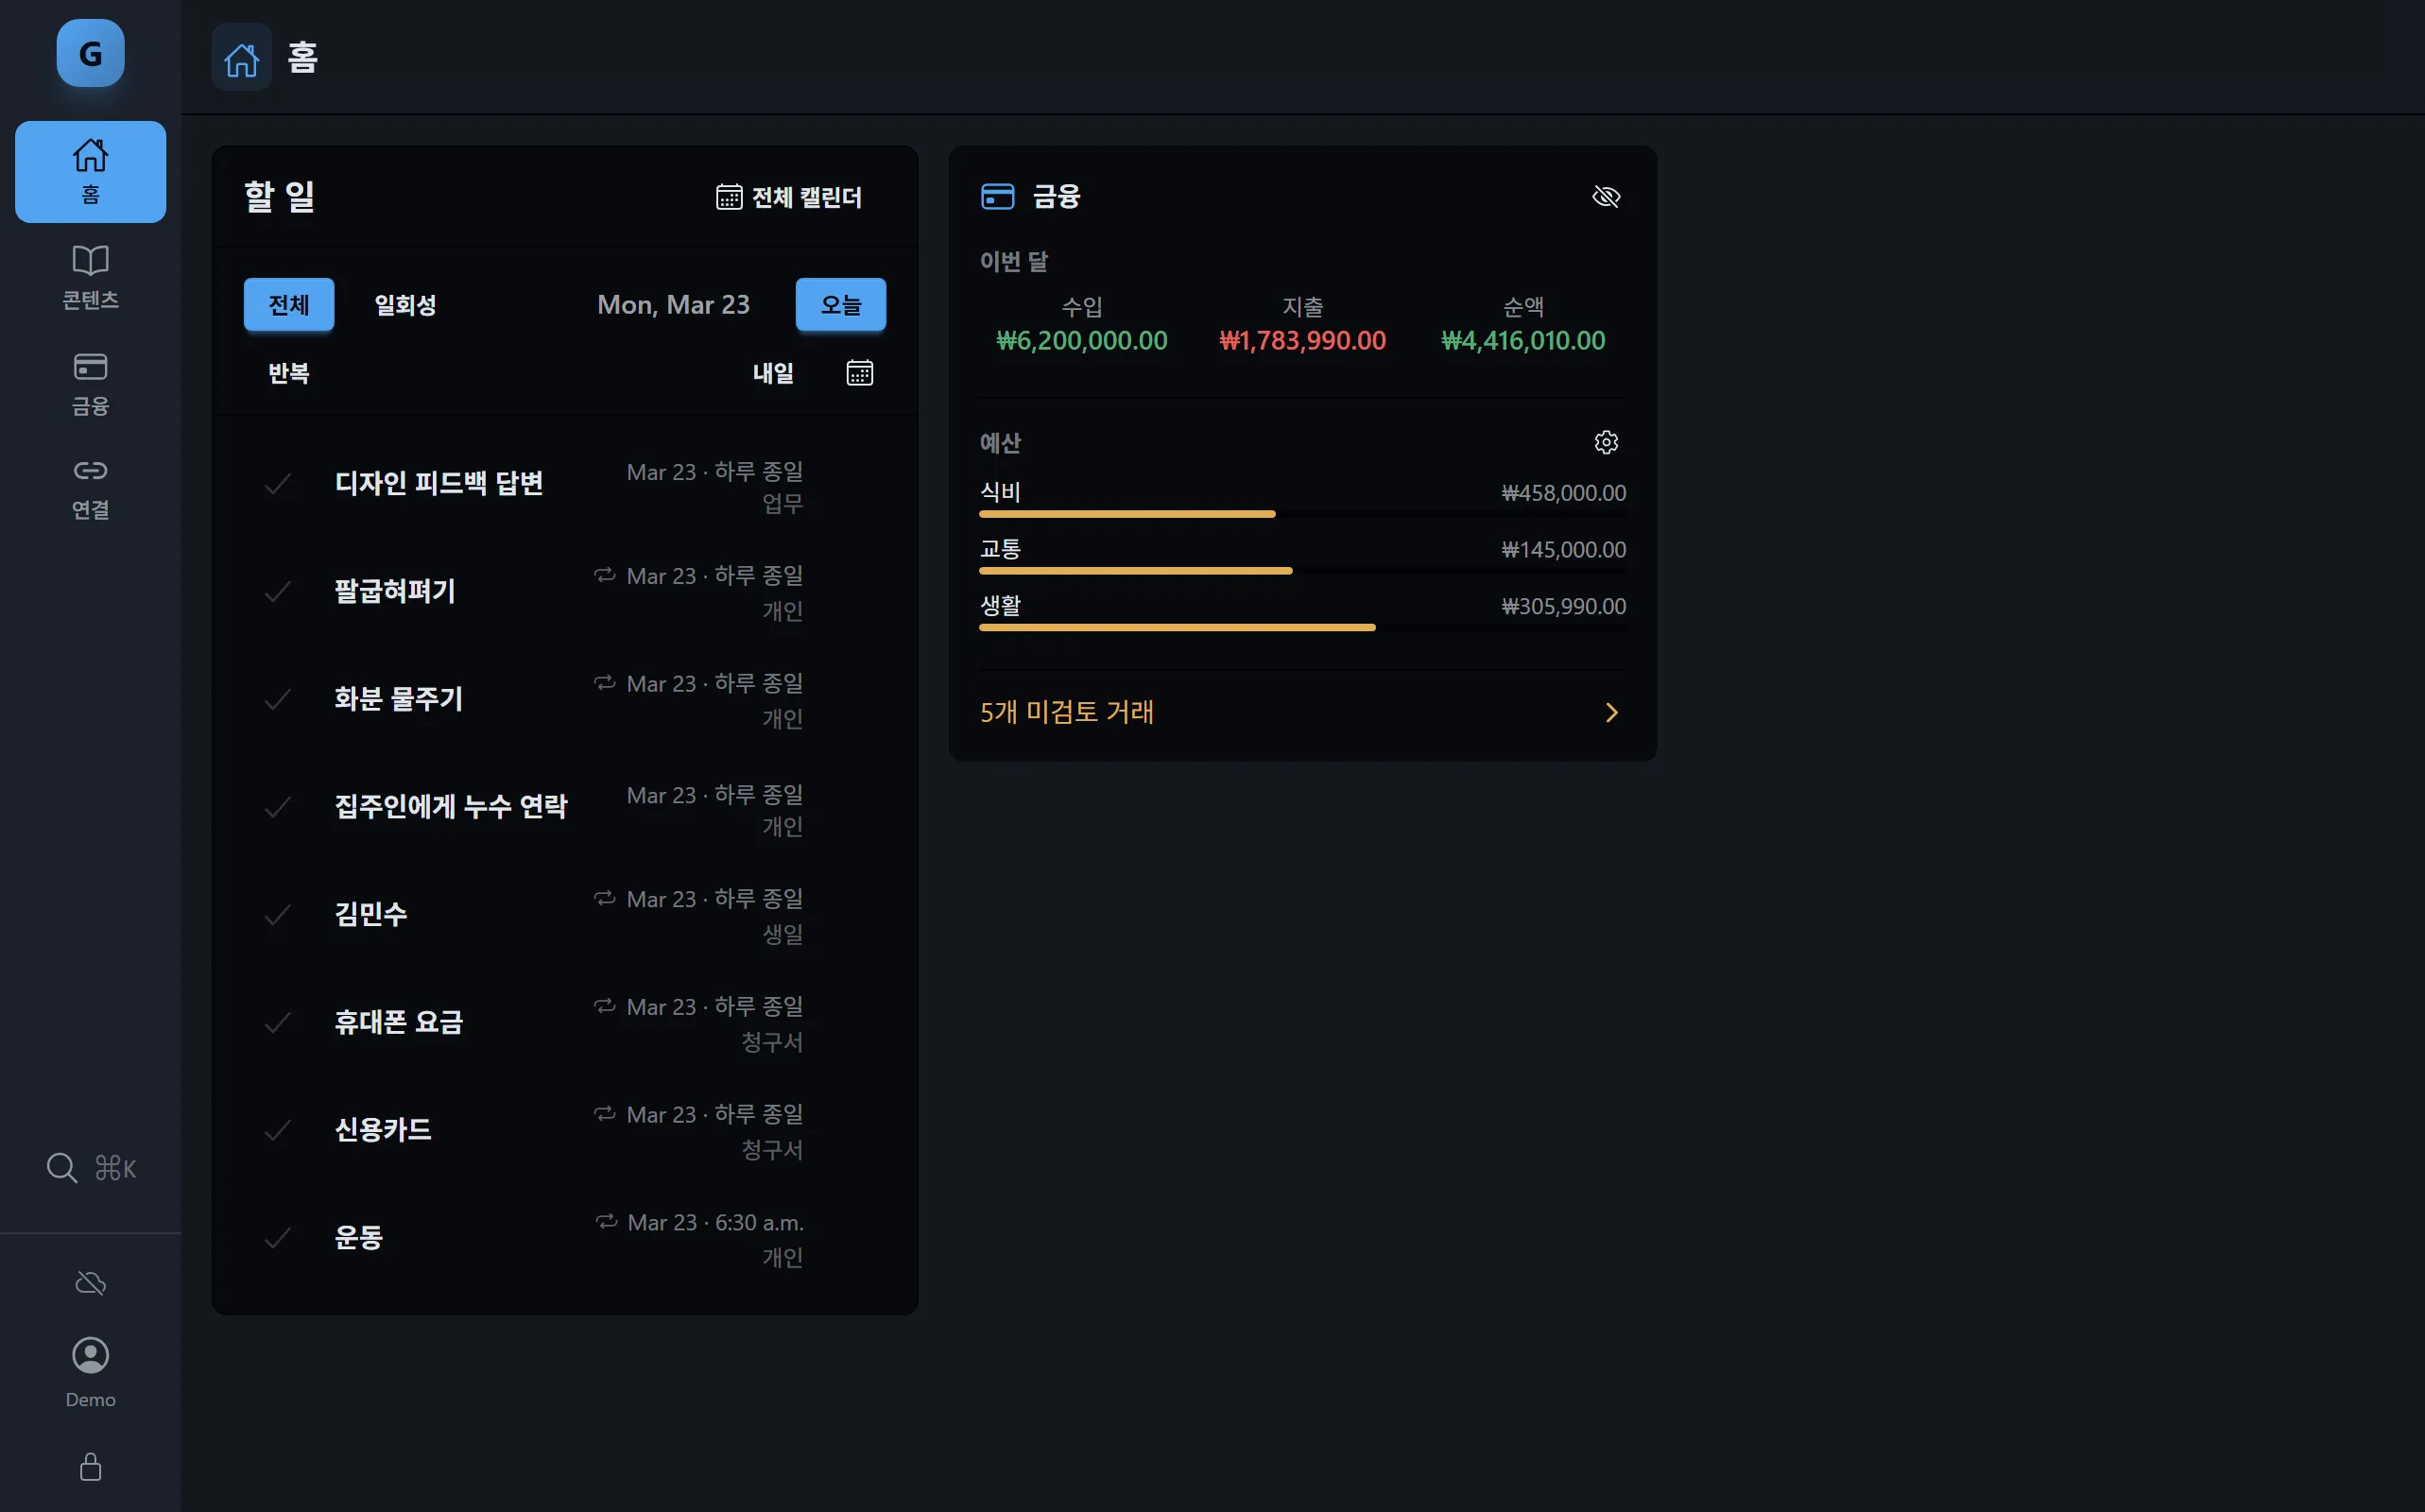The width and height of the screenshot is (2425, 1512).
Task: Click the cloud sync status icon
Action: [x=90, y=1282]
